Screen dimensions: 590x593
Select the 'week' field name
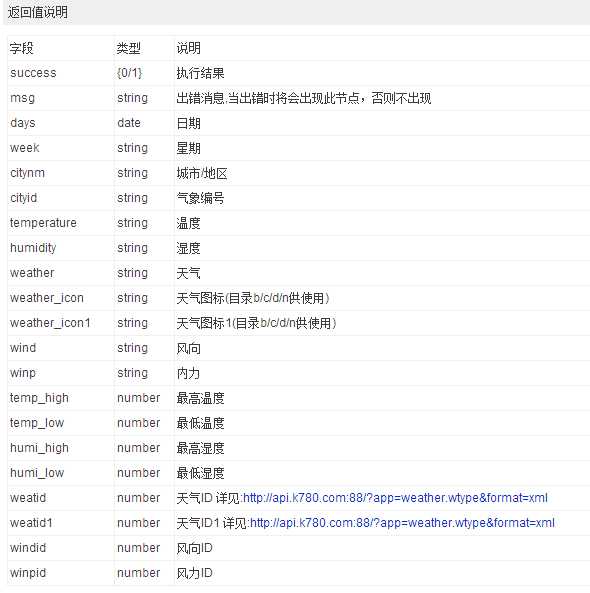pos(25,148)
